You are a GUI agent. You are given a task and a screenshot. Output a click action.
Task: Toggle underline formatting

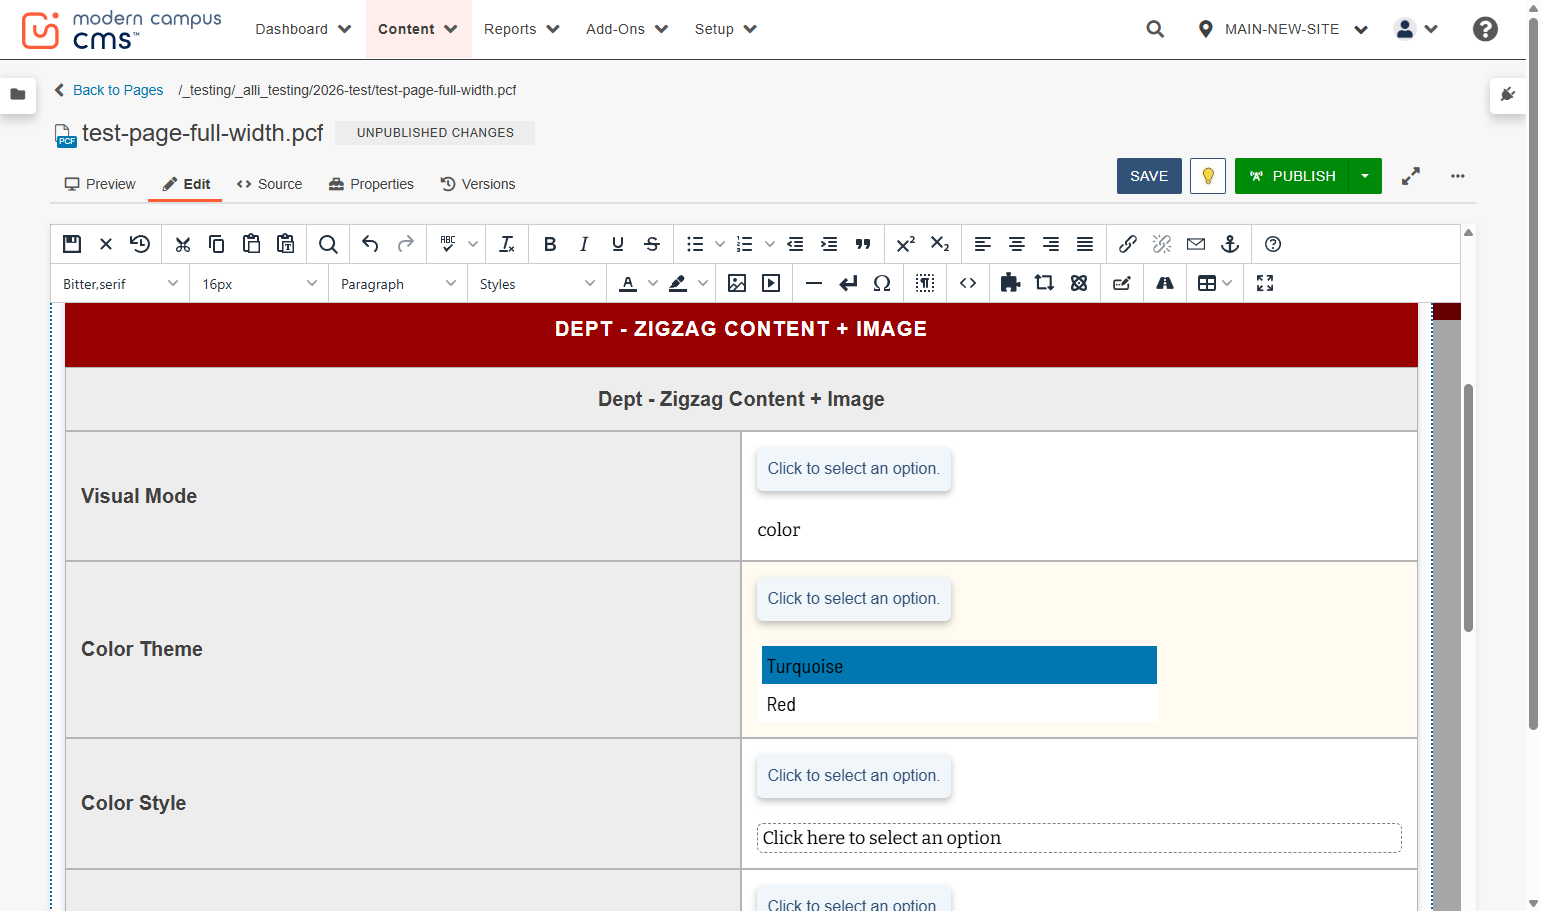pyautogui.click(x=618, y=244)
